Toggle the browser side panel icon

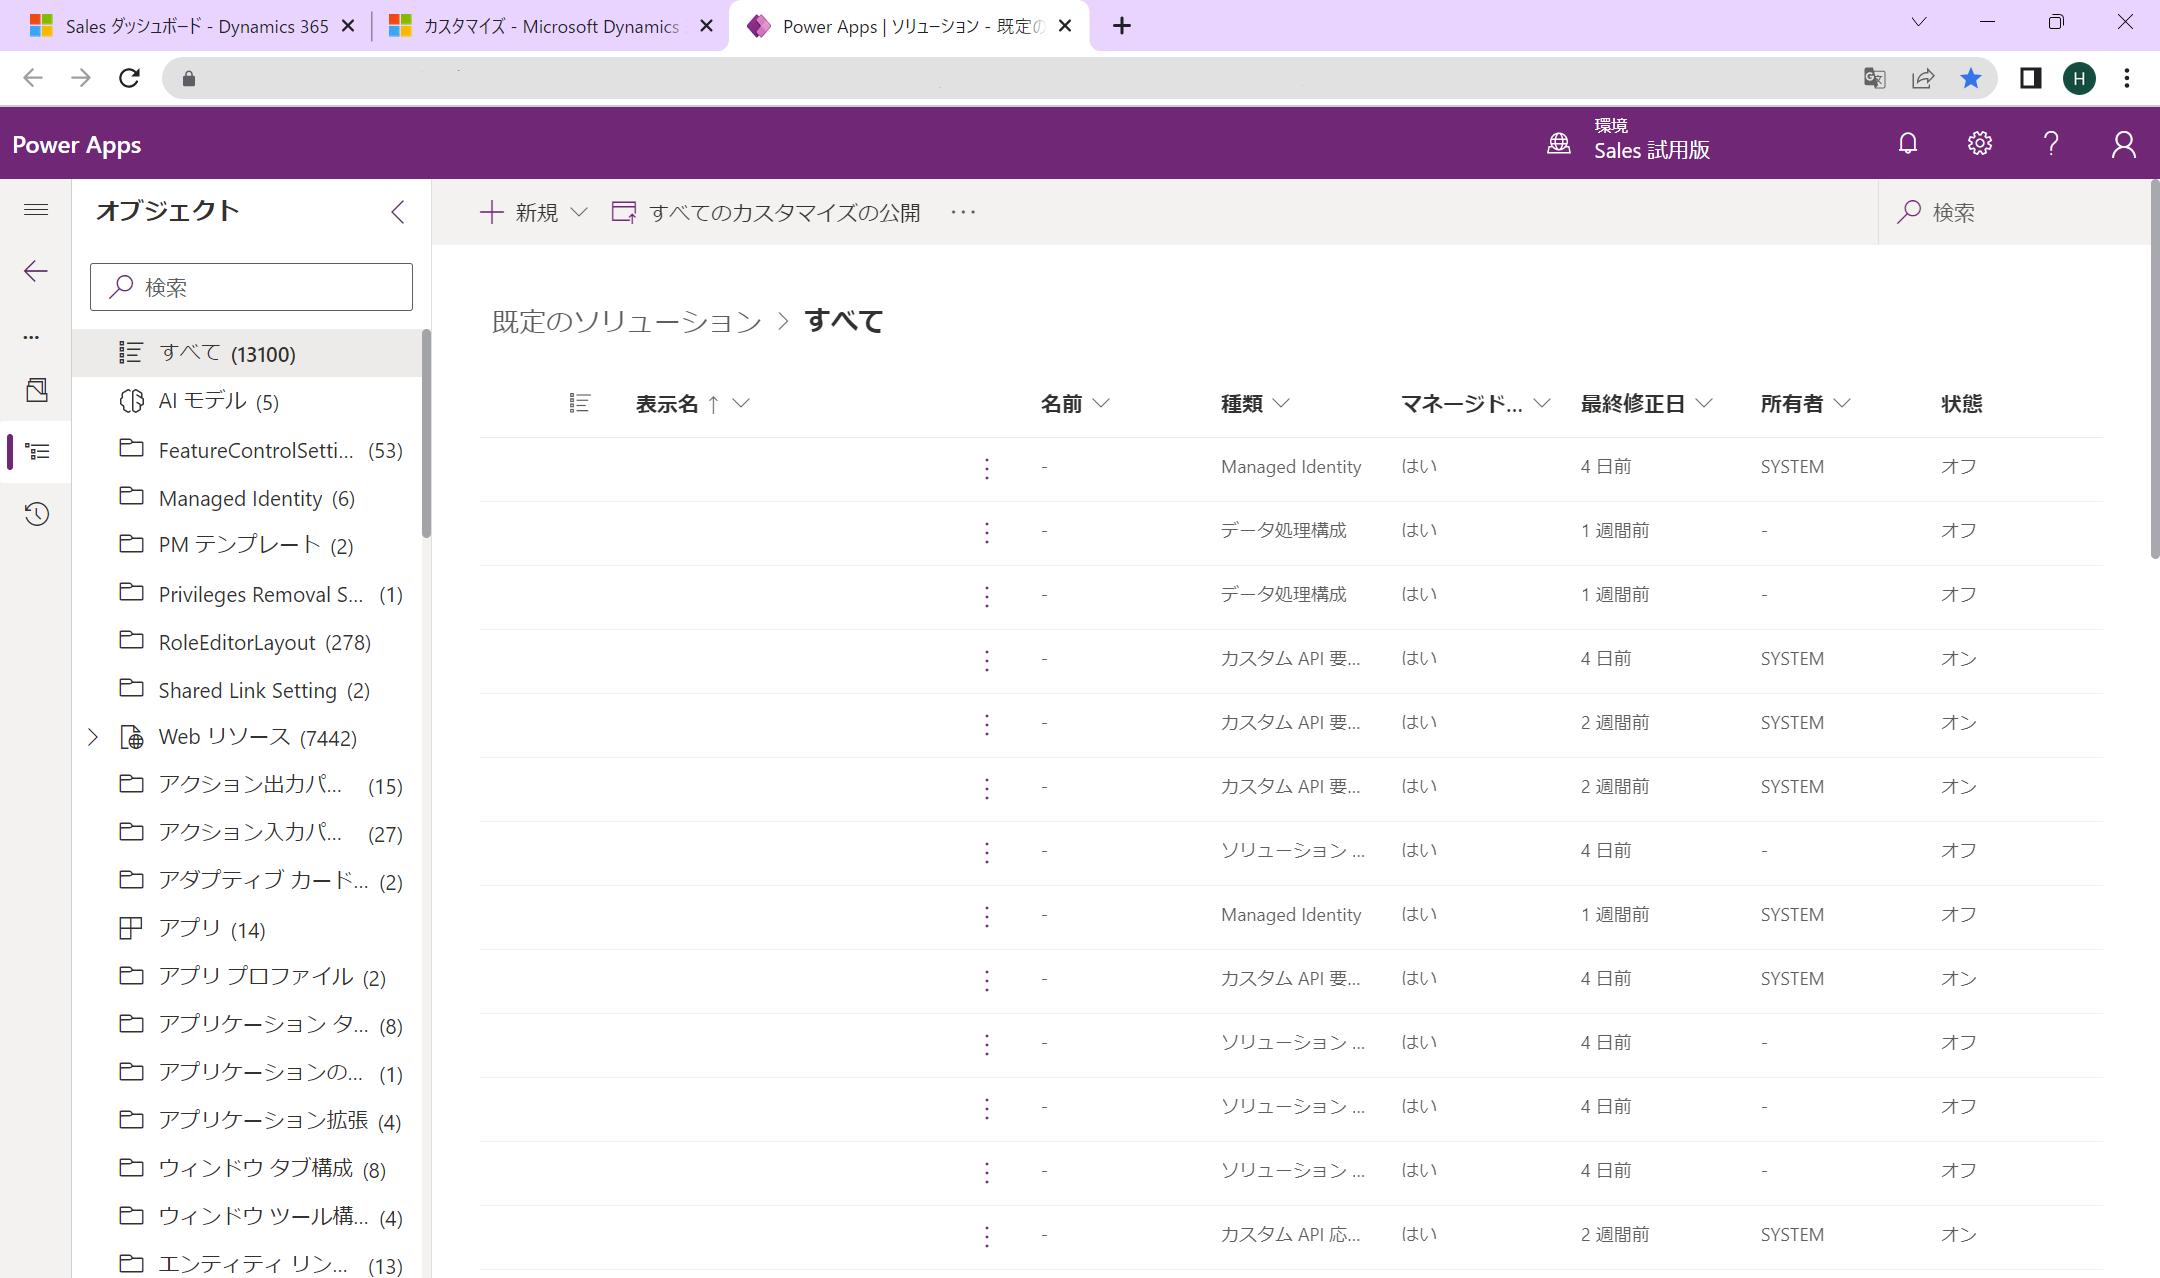(x=2031, y=78)
